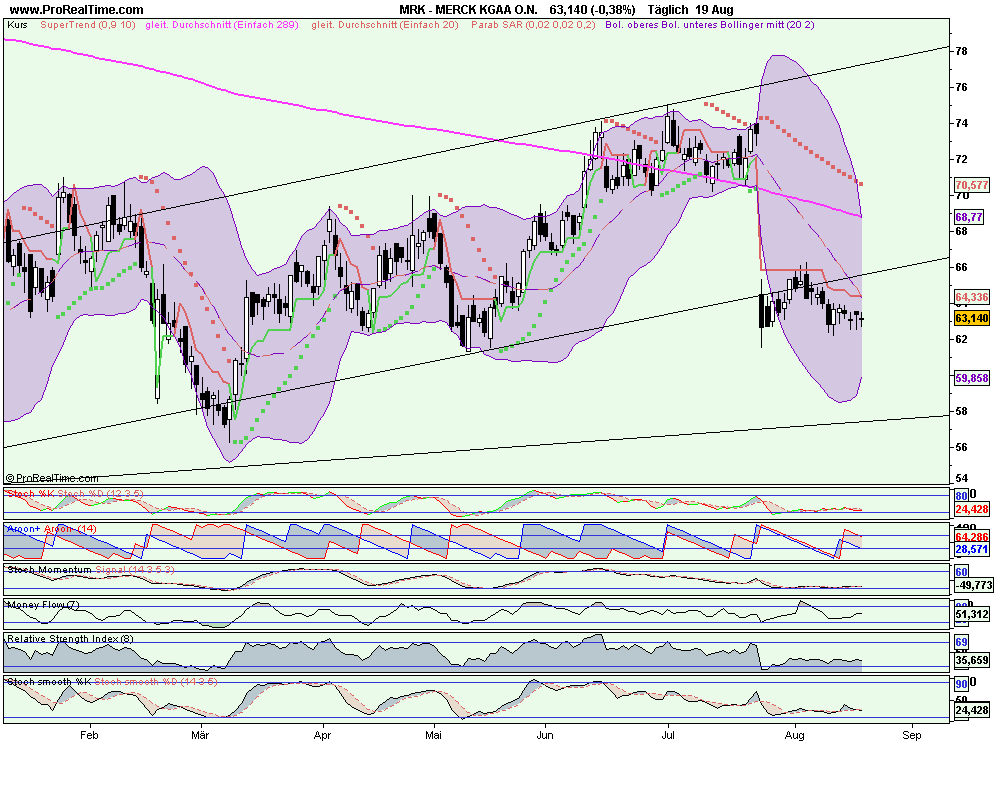Click the red 64,336 value box

click(972, 297)
